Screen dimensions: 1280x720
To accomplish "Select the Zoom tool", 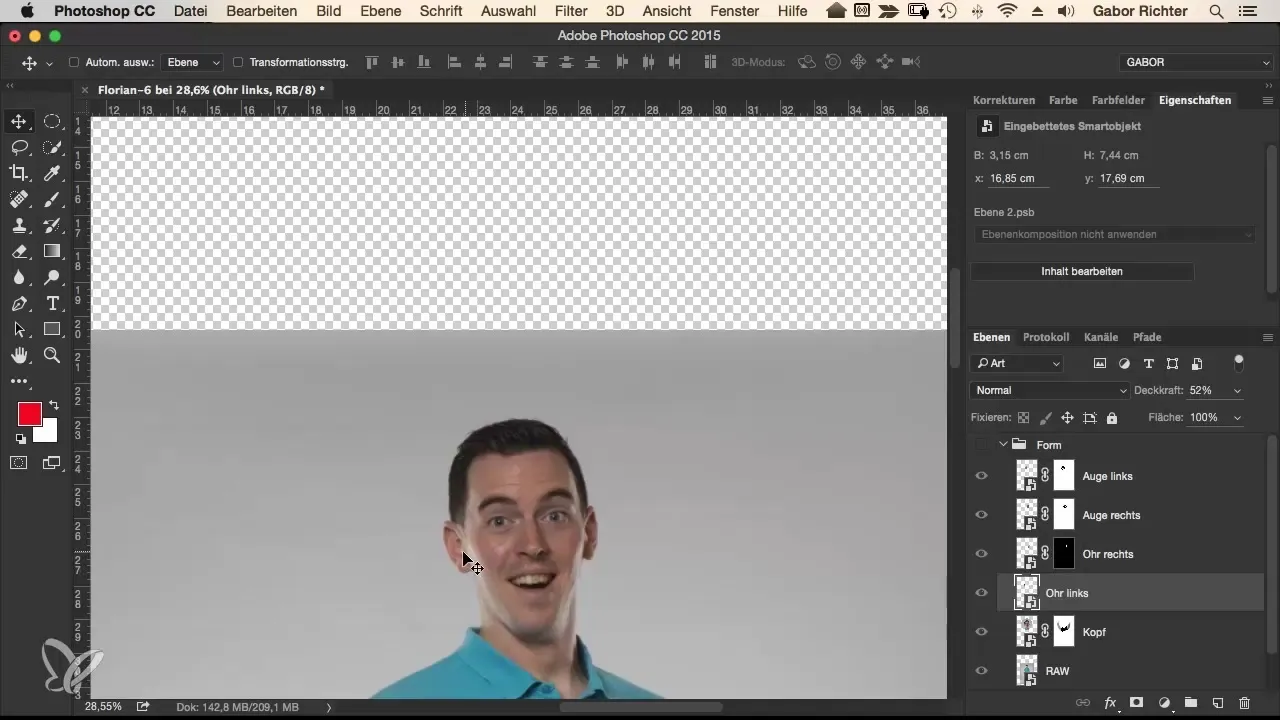I will pos(52,356).
